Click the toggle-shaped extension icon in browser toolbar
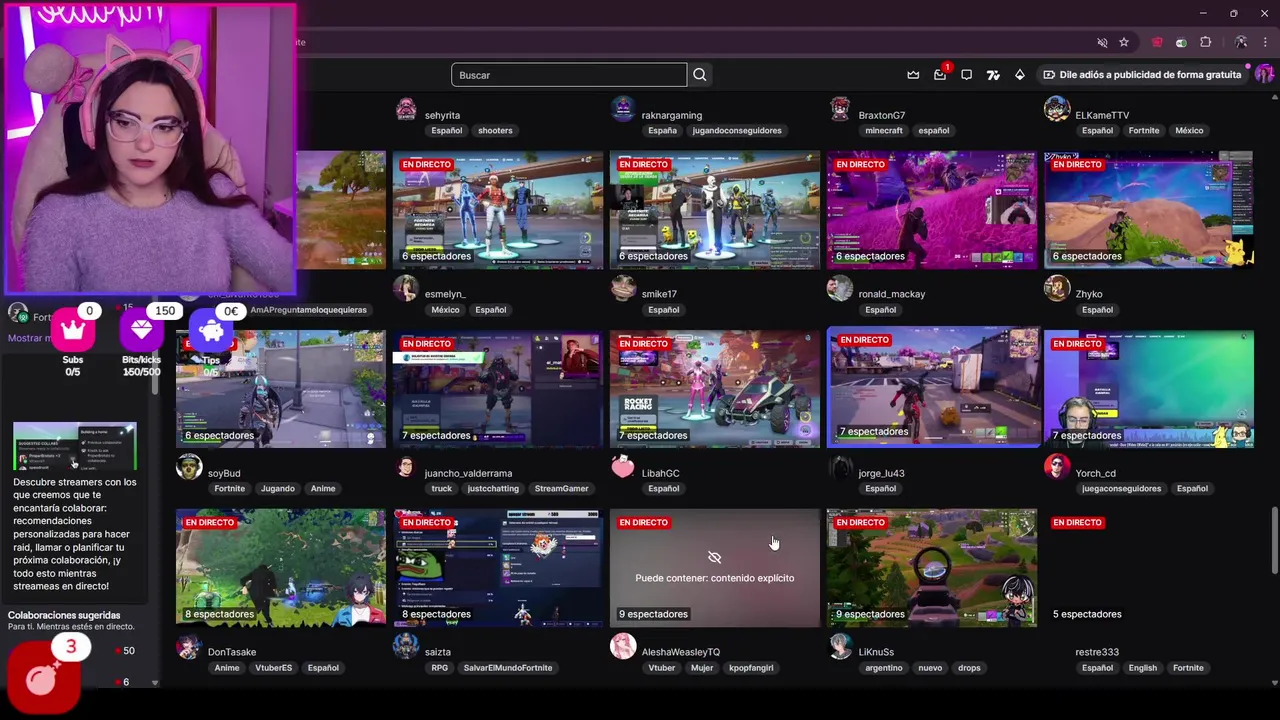1280x720 pixels. [1181, 42]
